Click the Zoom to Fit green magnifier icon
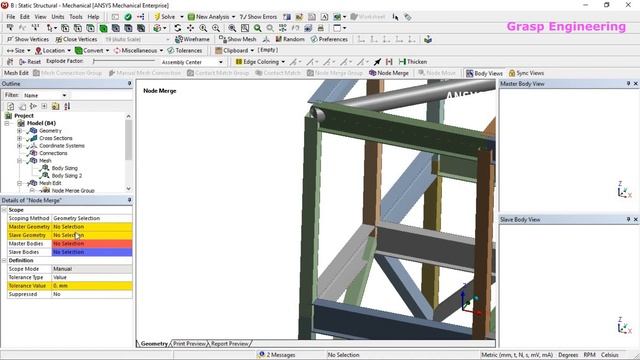The width and height of the screenshot is (640, 360). pyautogui.click(x=258, y=28)
